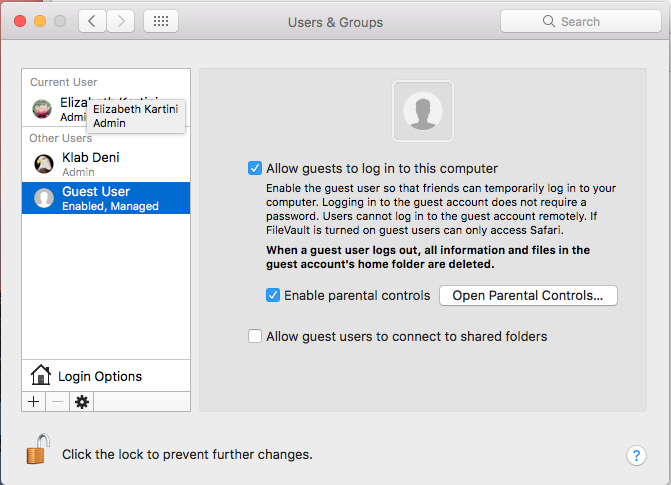671x485 pixels.
Task: Go forward with the right arrow
Action: coord(121,21)
